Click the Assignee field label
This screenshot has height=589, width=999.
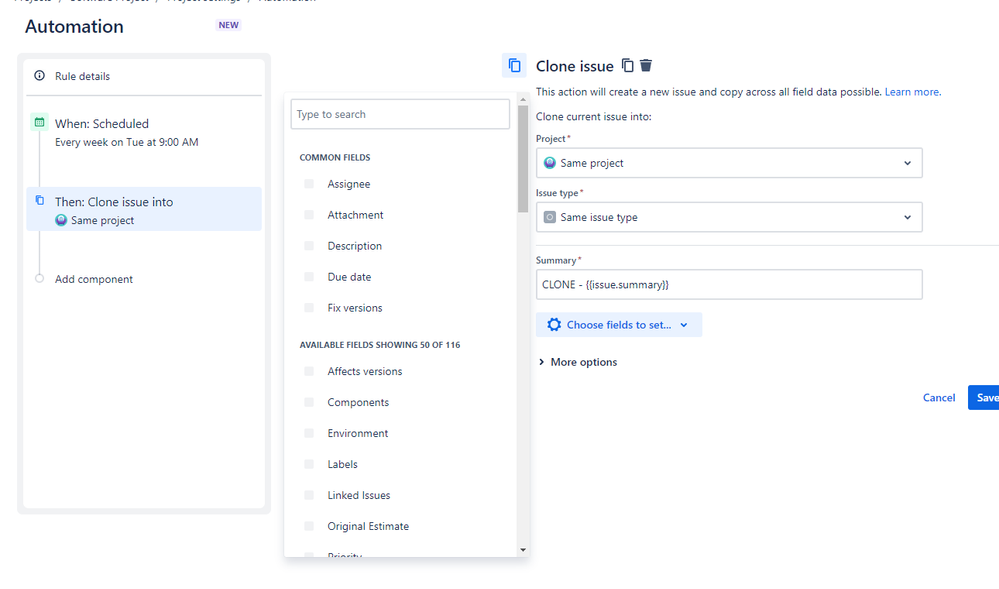tap(349, 184)
